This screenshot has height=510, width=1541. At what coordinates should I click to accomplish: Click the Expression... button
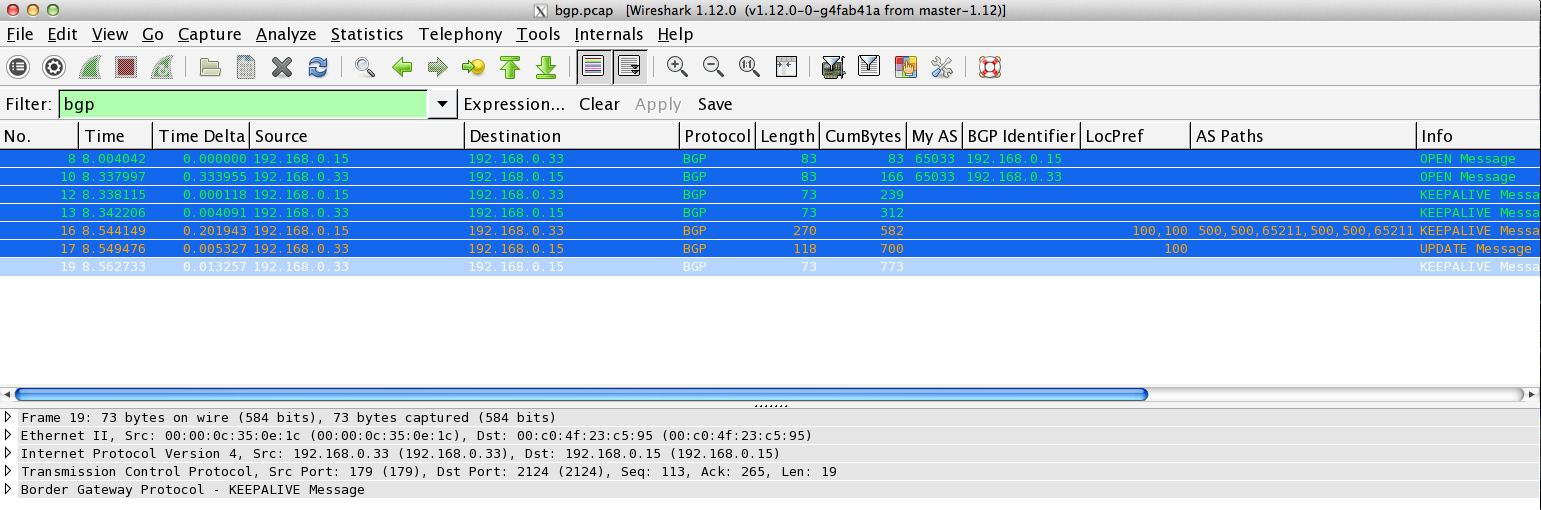514,104
